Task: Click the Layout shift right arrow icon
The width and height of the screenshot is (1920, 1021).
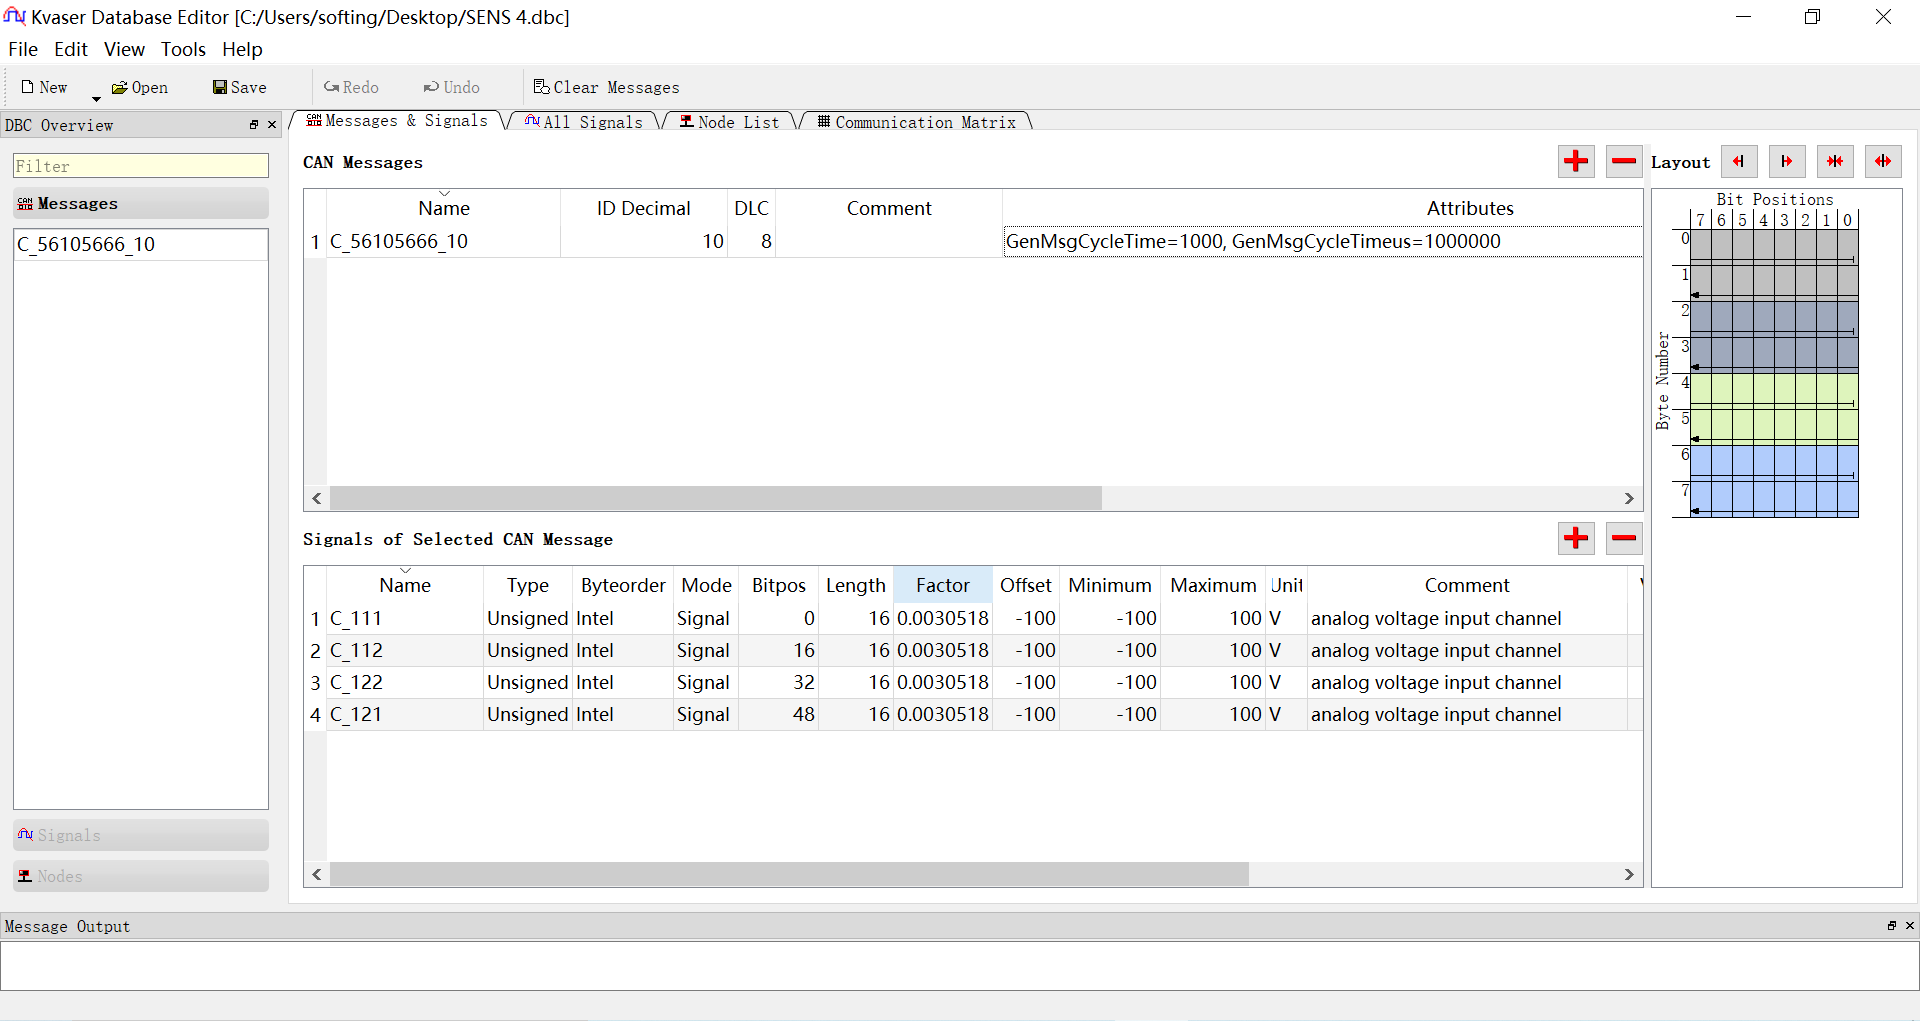Action: point(1787,161)
